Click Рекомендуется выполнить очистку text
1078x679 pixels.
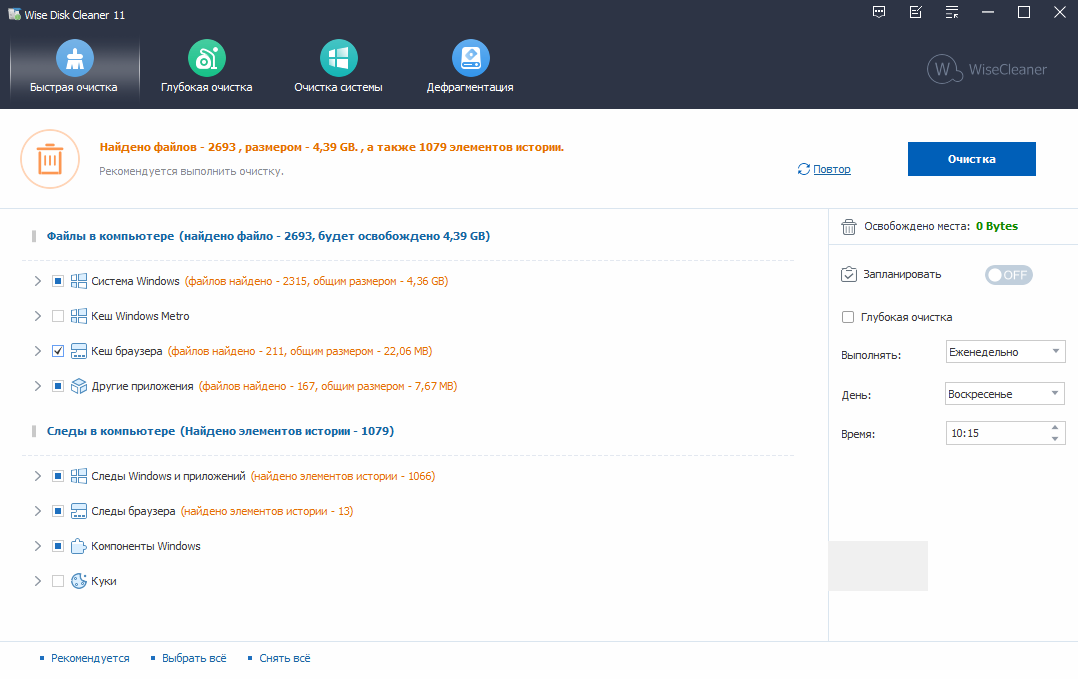(191, 171)
